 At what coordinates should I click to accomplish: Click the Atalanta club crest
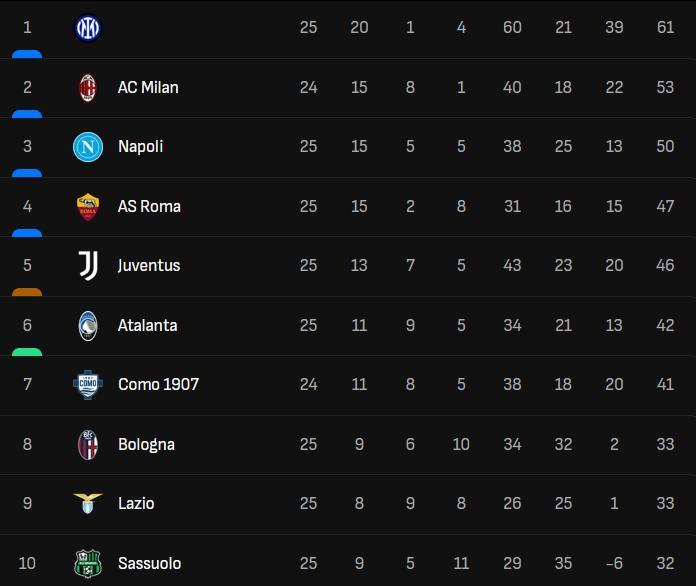pos(88,326)
